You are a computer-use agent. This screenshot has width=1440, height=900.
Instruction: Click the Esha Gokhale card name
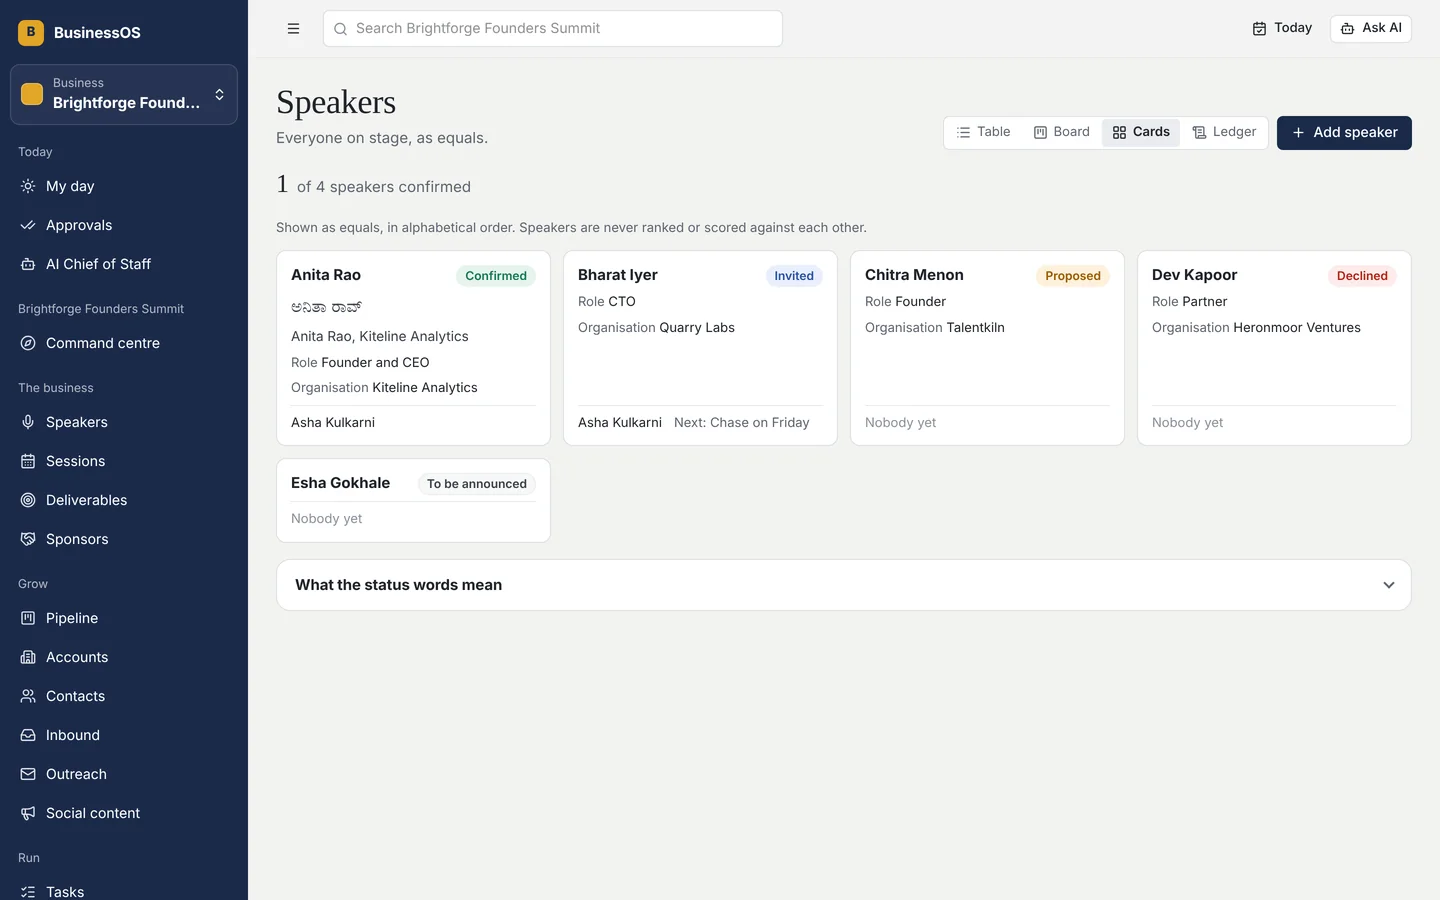(x=340, y=483)
